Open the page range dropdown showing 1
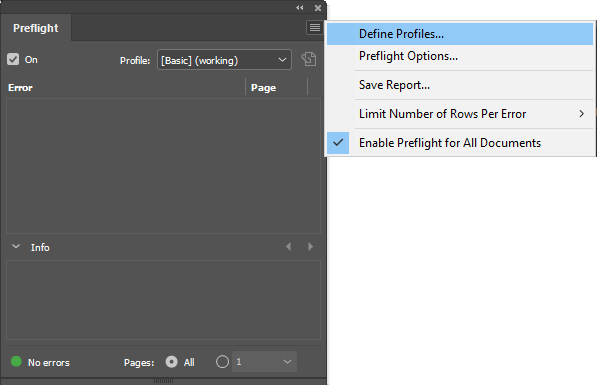This screenshot has height=385, width=597. pyautogui.click(x=264, y=361)
